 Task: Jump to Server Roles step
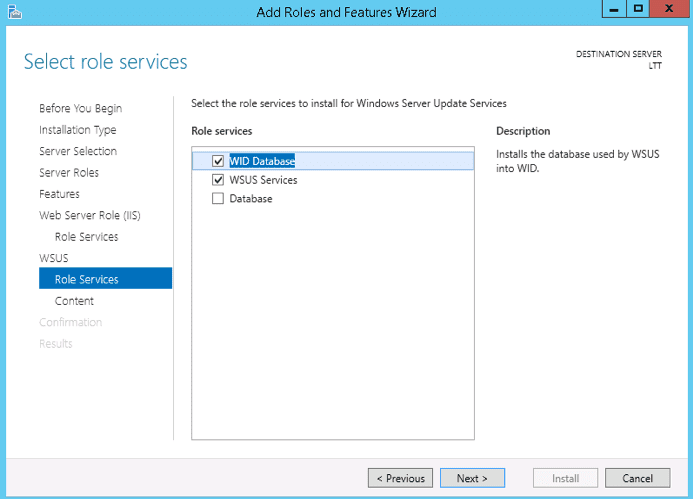point(69,173)
